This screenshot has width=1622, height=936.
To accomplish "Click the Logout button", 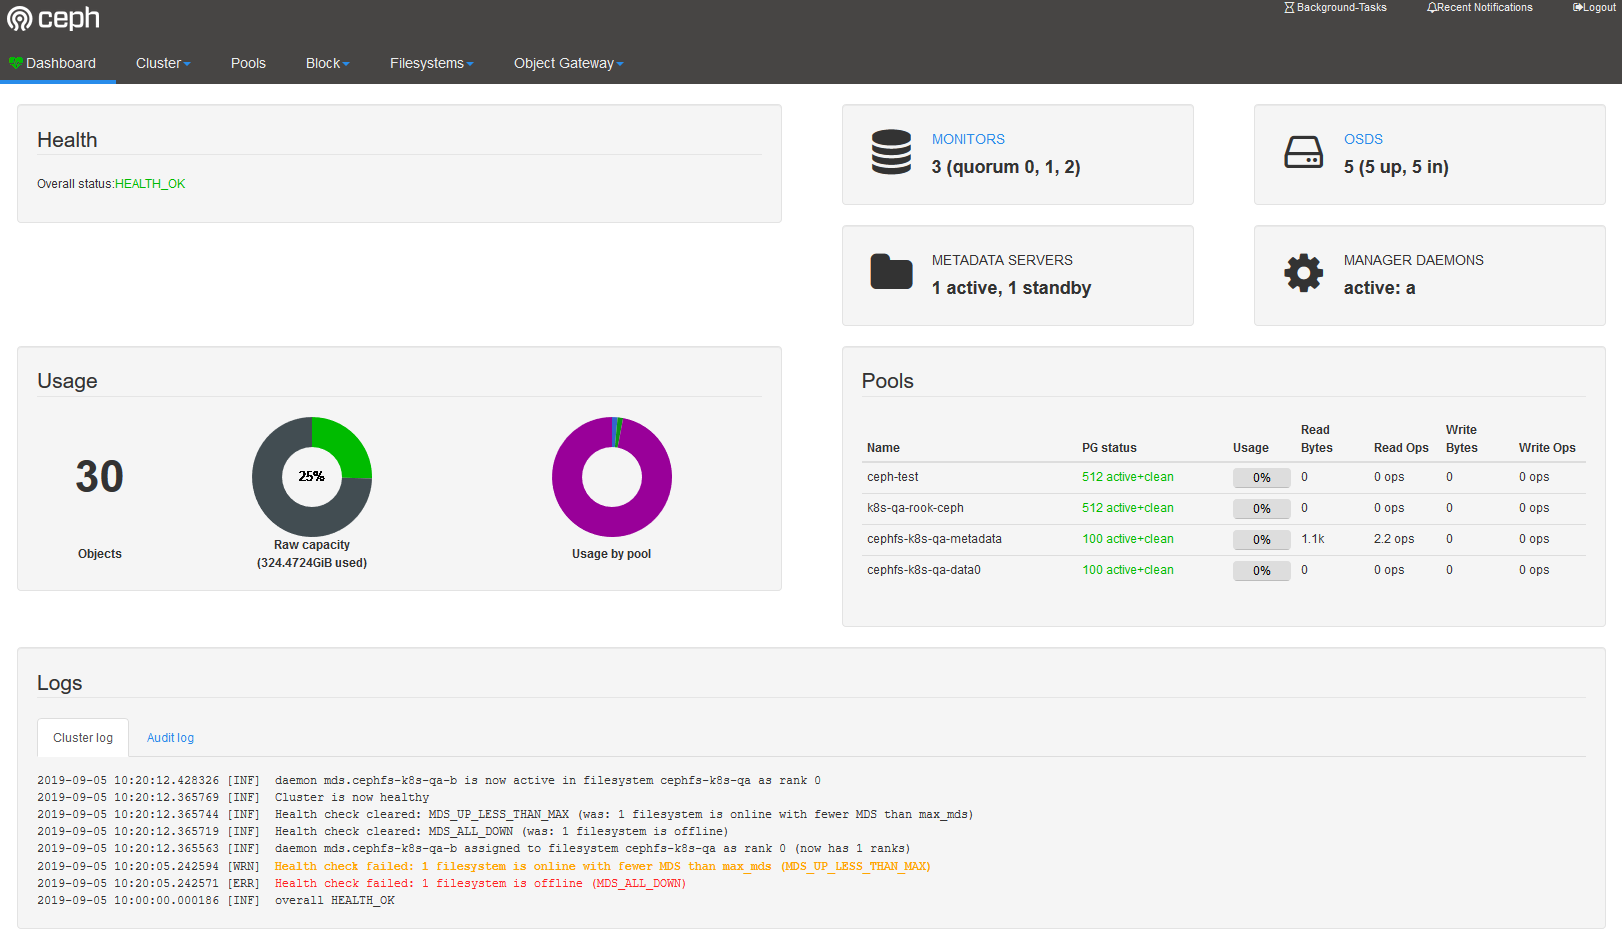I will pyautogui.click(x=1594, y=7).
